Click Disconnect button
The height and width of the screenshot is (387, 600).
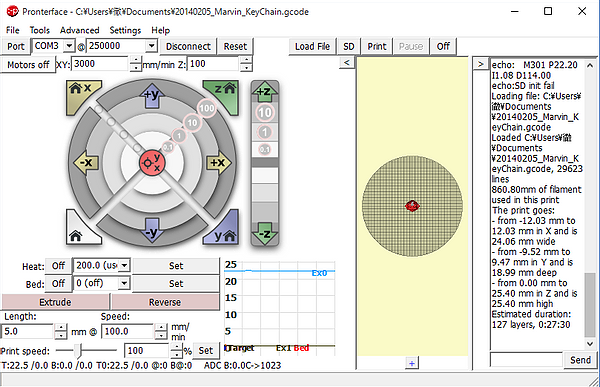coord(188,46)
